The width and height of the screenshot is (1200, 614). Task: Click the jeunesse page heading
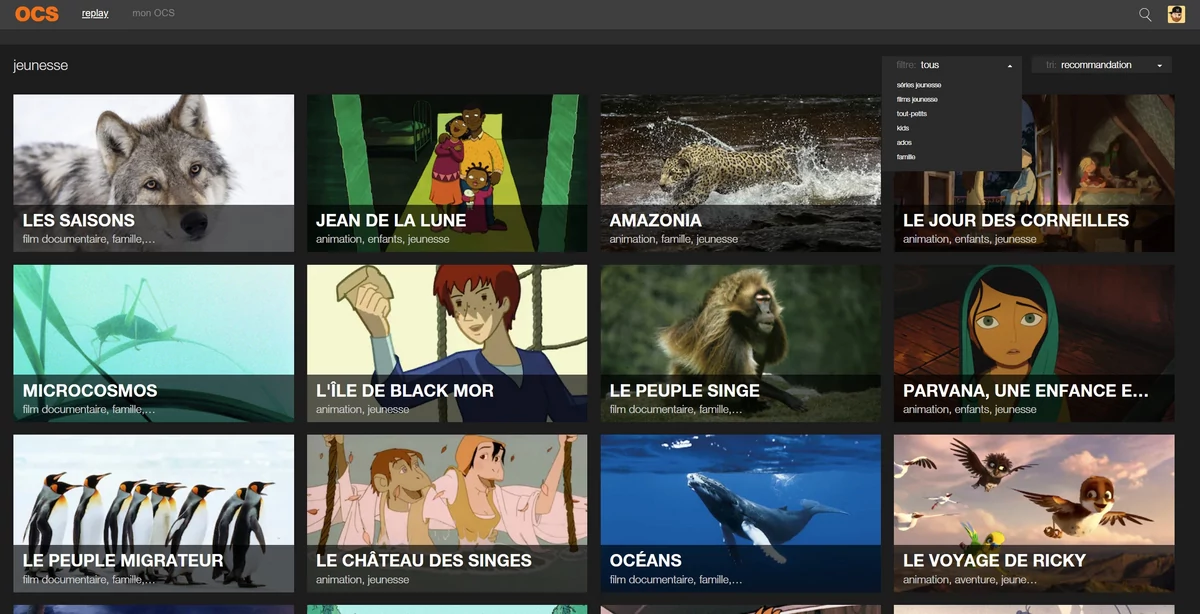(x=40, y=66)
